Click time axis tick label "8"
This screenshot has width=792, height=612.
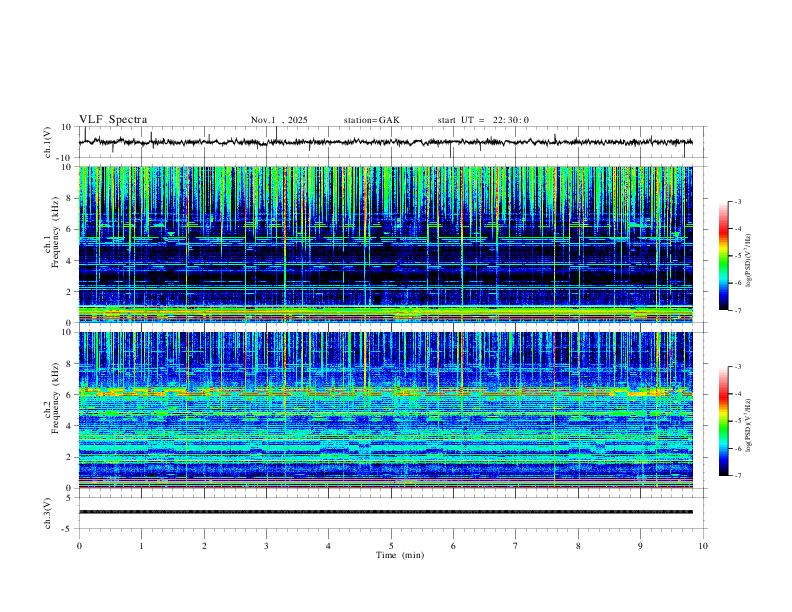tap(578, 546)
